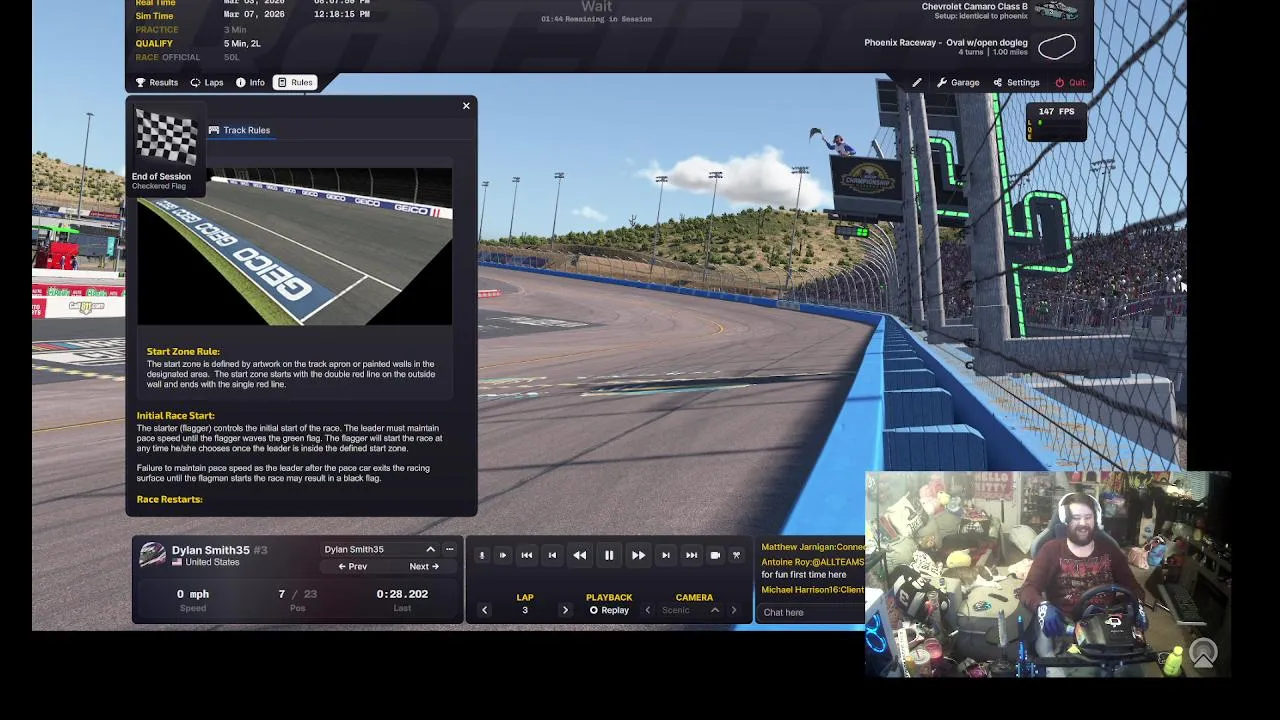Open the Info tab

(250, 82)
